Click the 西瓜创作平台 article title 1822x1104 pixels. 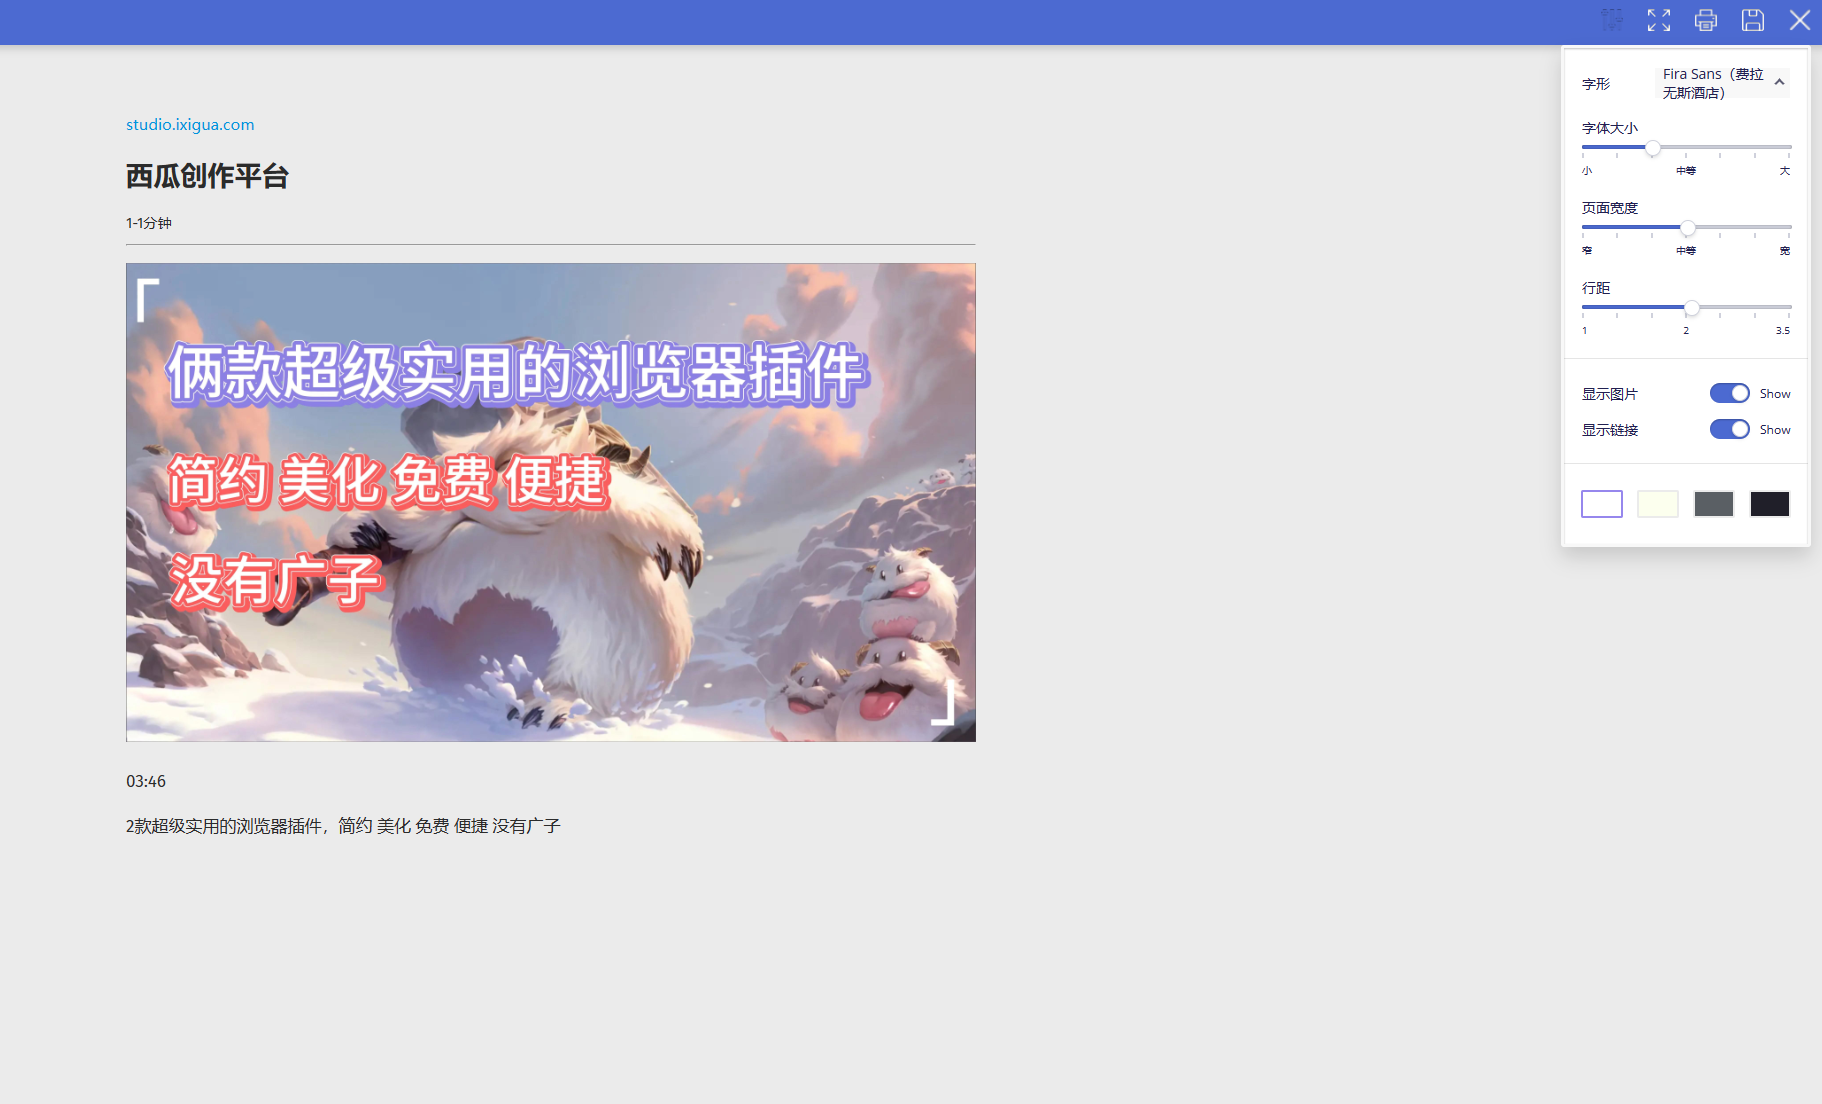[x=207, y=177]
